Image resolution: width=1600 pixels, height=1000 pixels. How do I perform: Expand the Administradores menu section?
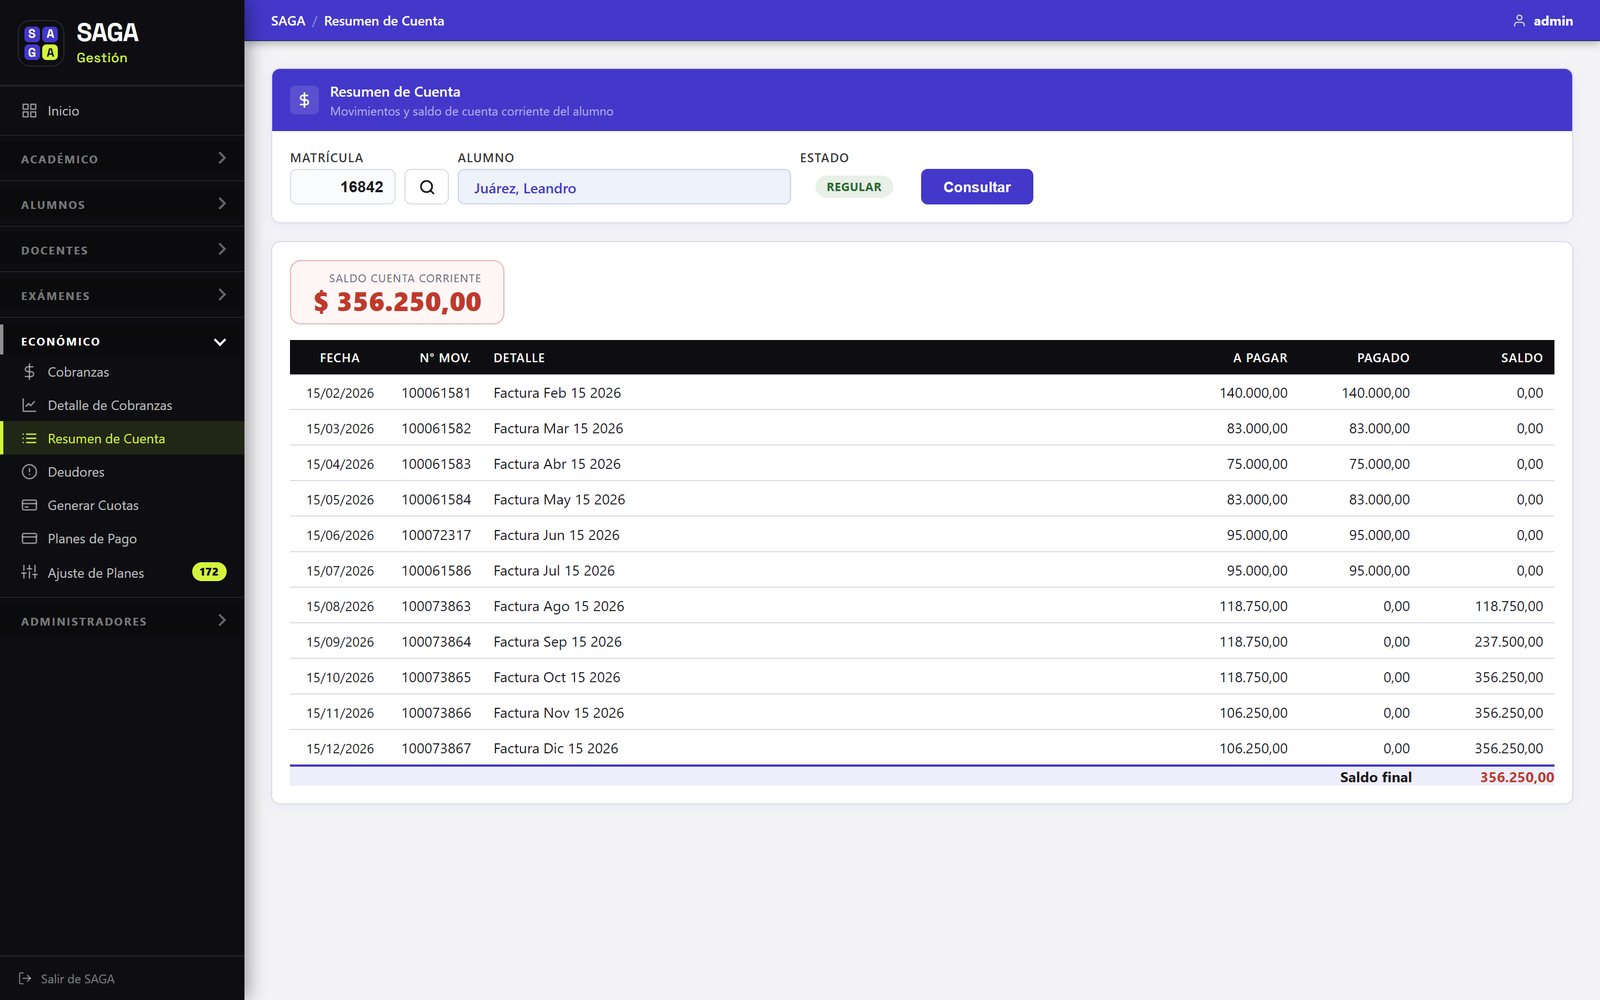click(122, 621)
